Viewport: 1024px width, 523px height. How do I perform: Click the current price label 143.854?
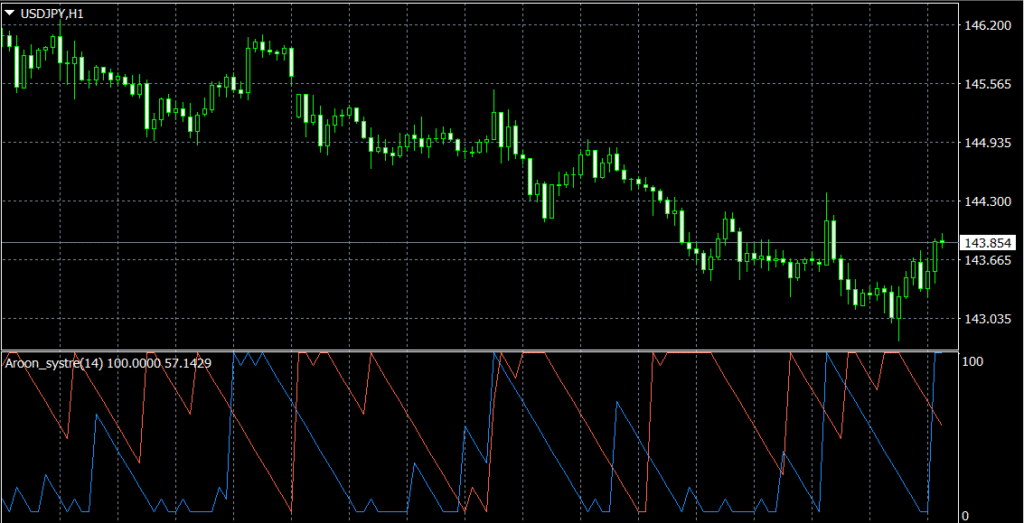click(x=988, y=243)
